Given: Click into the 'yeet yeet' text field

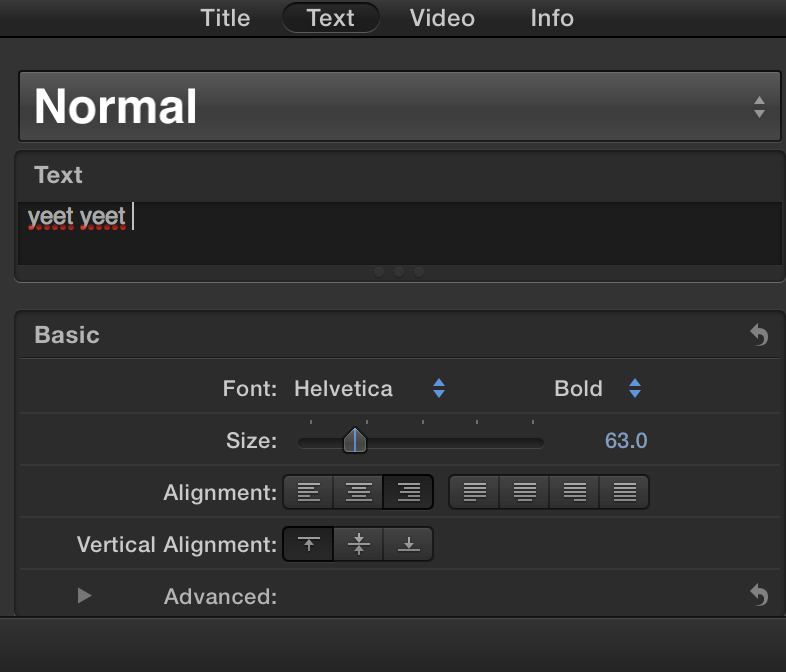Looking at the screenshot, I should pyautogui.click(x=400, y=232).
